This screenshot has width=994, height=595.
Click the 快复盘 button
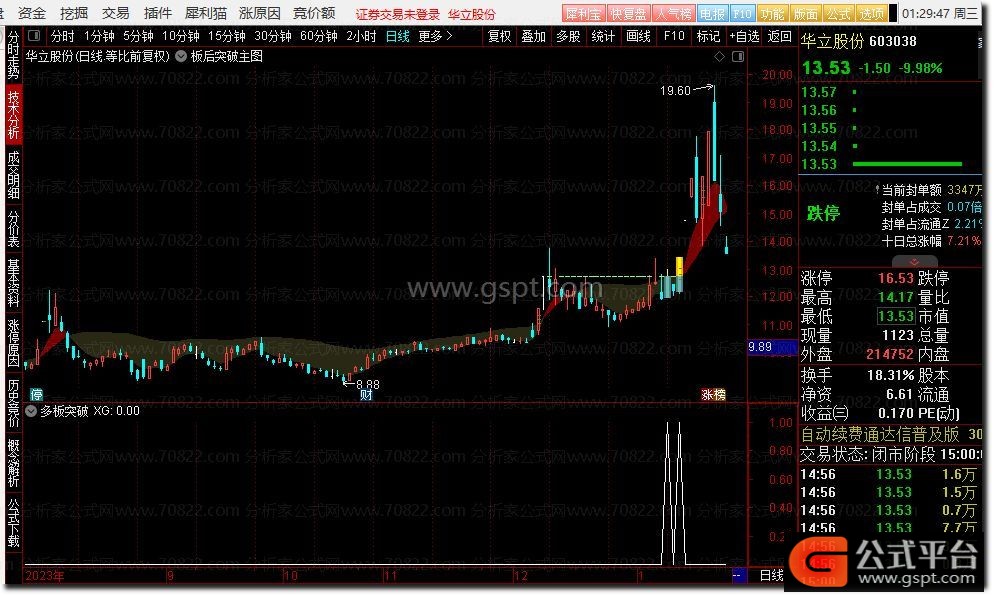pyautogui.click(x=628, y=13)
